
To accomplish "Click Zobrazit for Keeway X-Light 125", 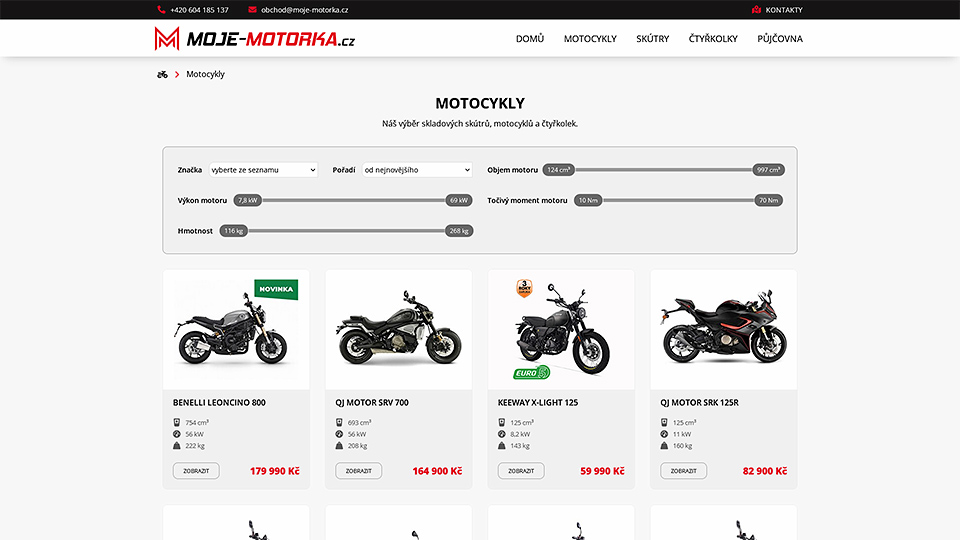I will [x=521, y=471].
